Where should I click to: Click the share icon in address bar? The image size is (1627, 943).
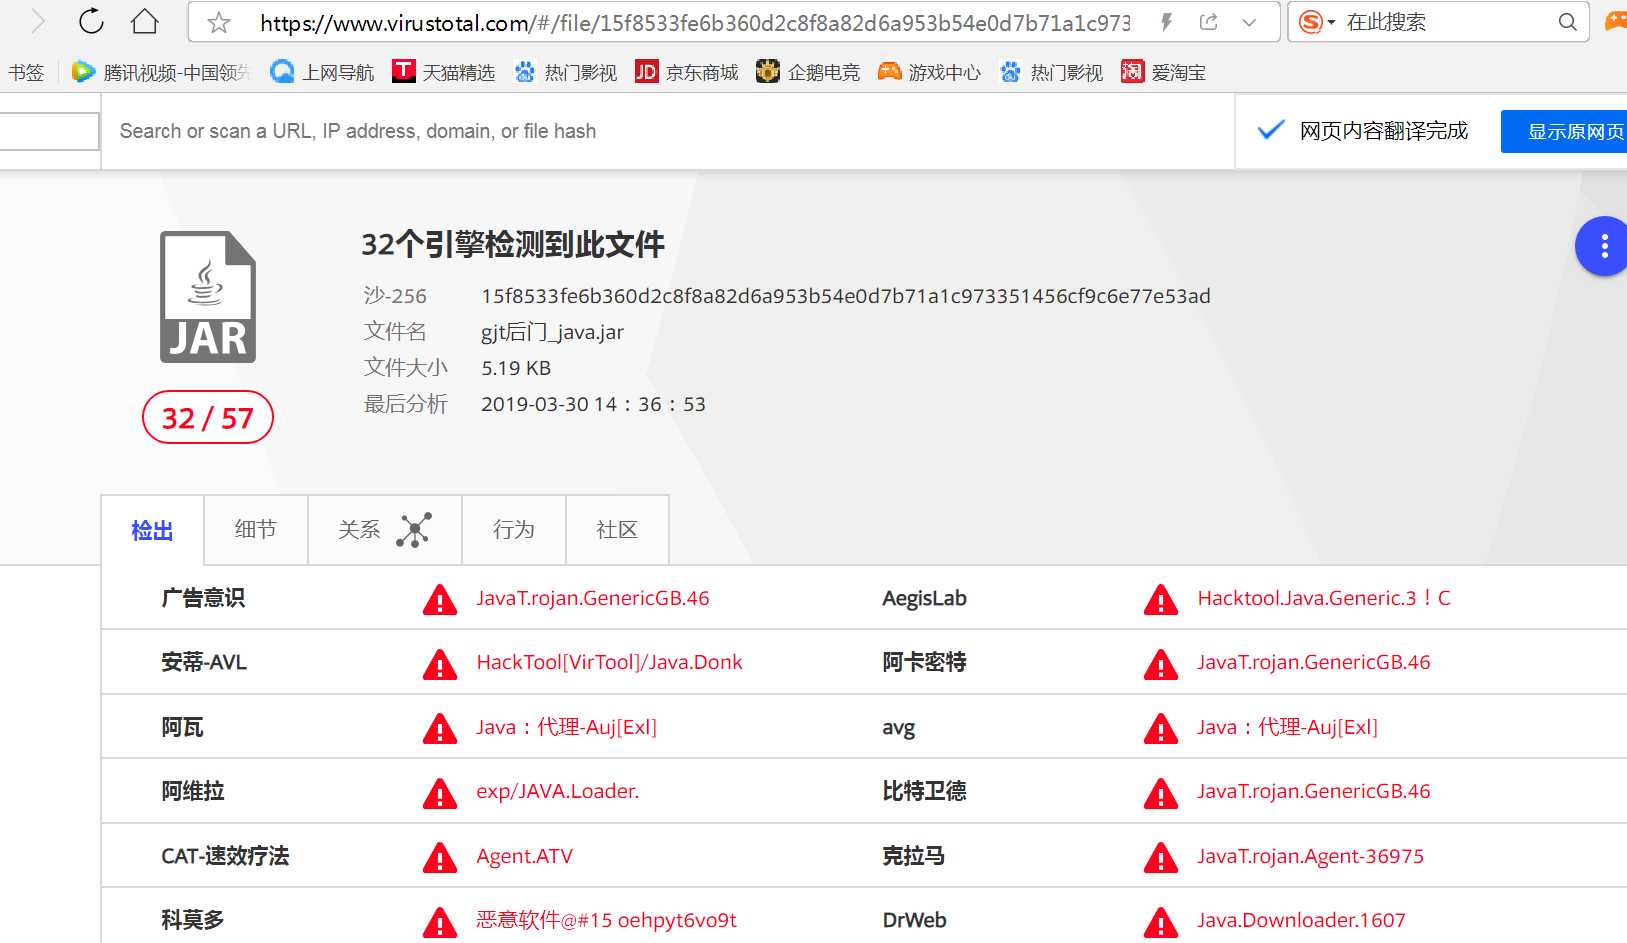[x=1208, y=22]
